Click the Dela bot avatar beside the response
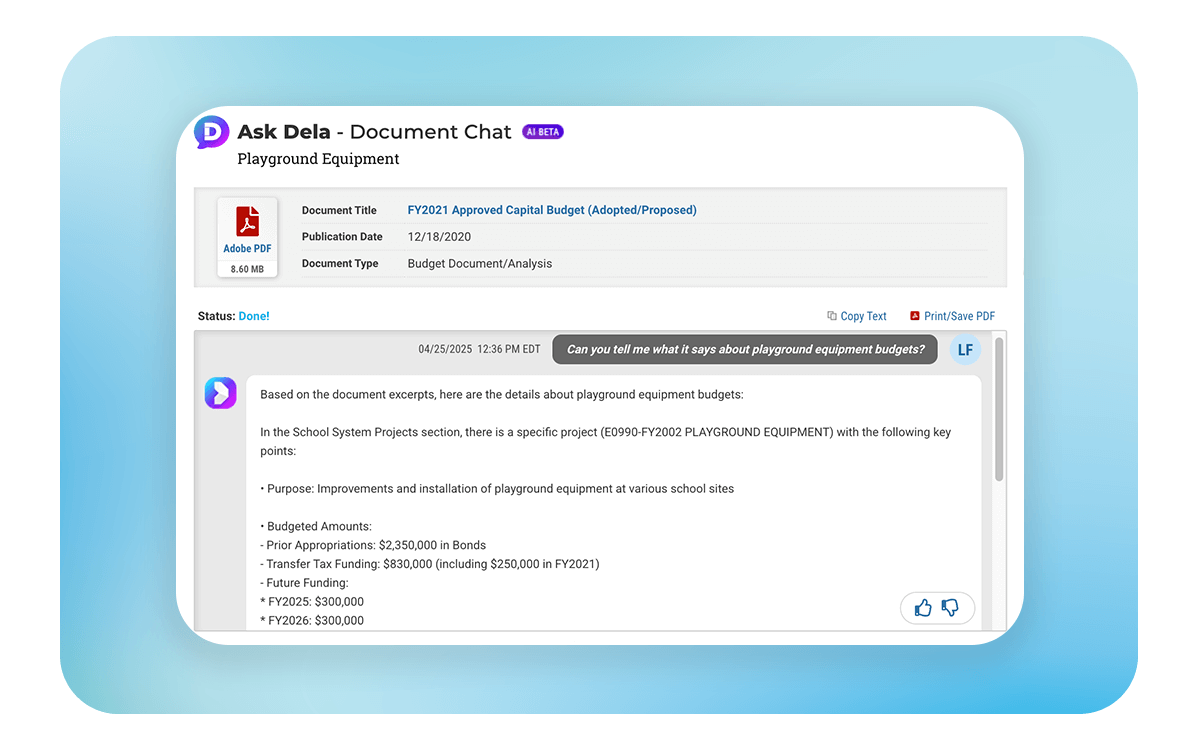The width and height of the screenshot is (1200, 750). click(x=220, y=393)
